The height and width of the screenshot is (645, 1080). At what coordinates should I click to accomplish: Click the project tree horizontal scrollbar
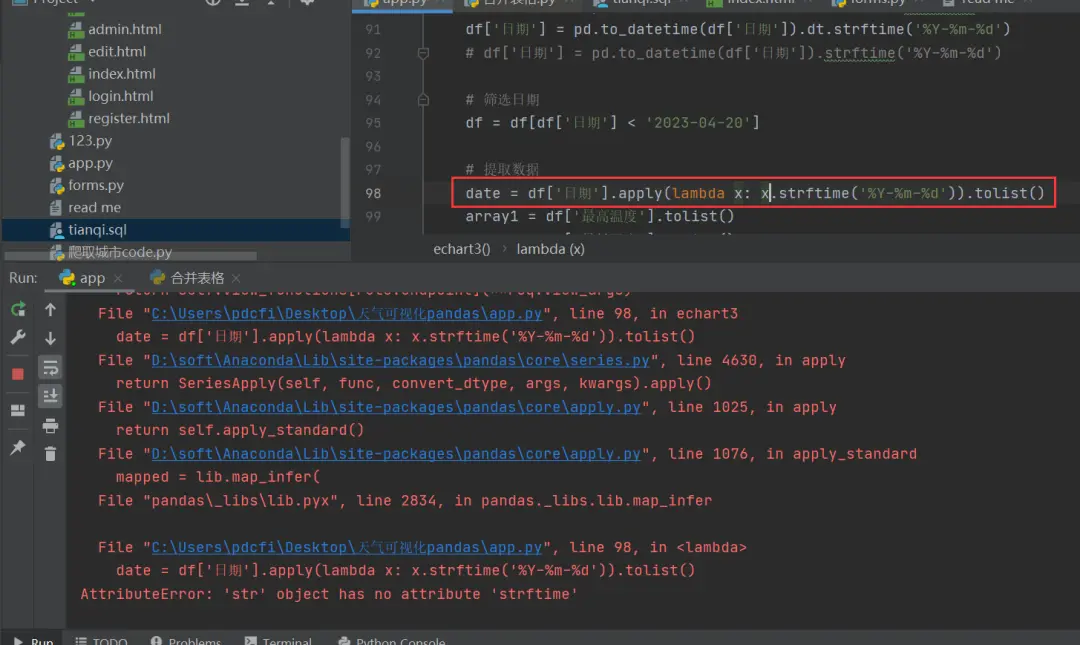coord(154,256)
